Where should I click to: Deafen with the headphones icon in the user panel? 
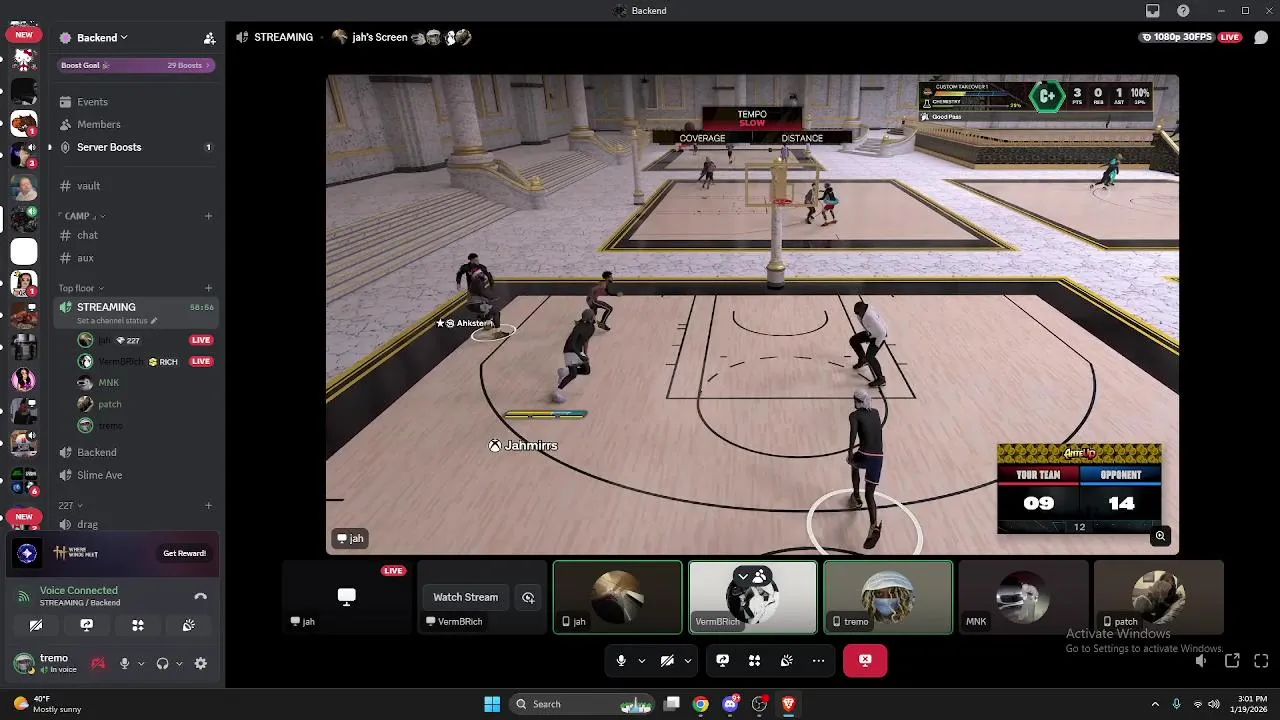(x=162, y=663)
